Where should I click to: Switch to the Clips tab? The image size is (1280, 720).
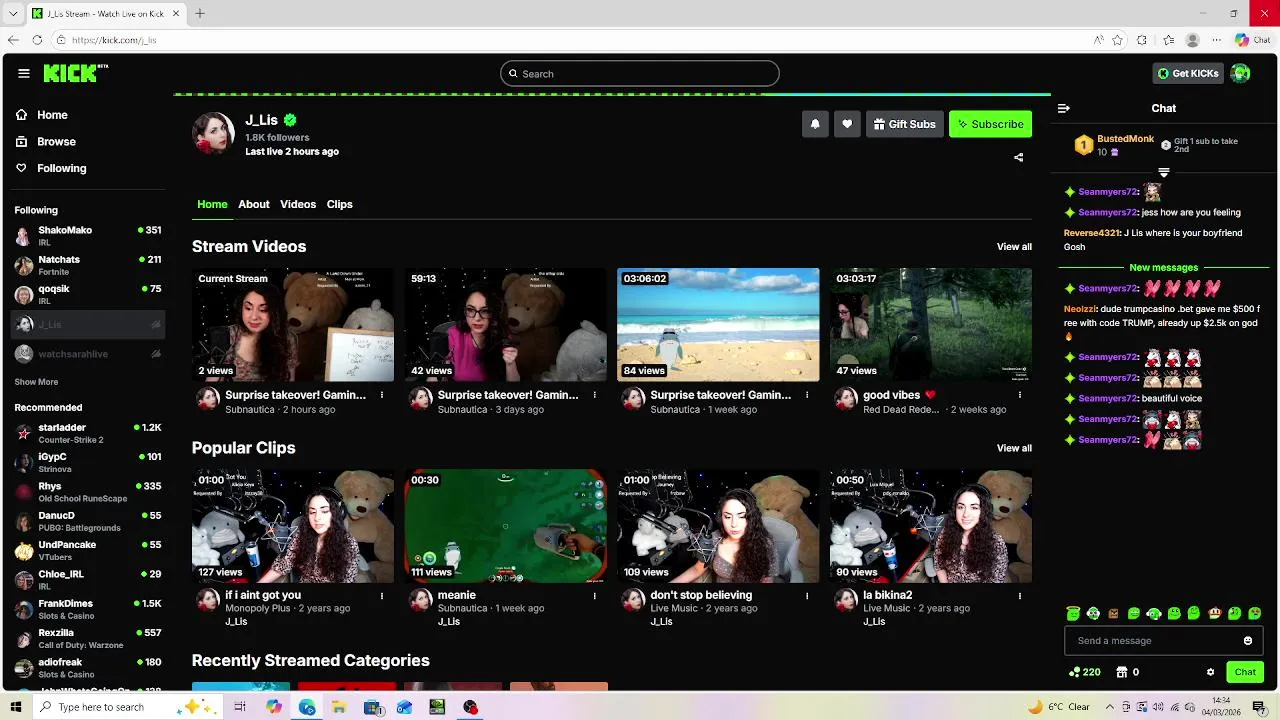[x=339, y=204]
